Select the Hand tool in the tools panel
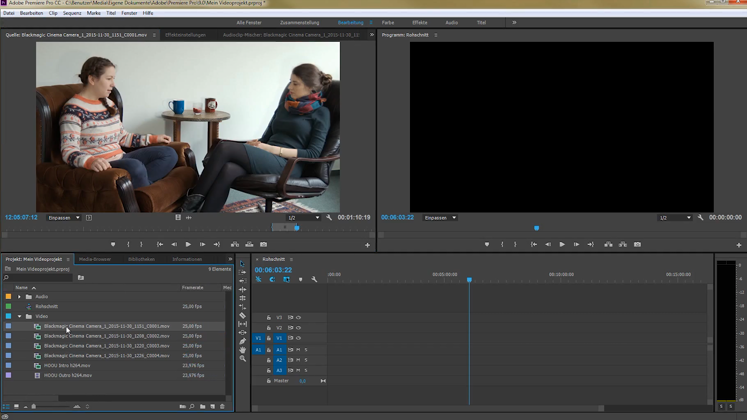Image resolution: width=747 pixels, height=420 pixels. tap(242, 349)
